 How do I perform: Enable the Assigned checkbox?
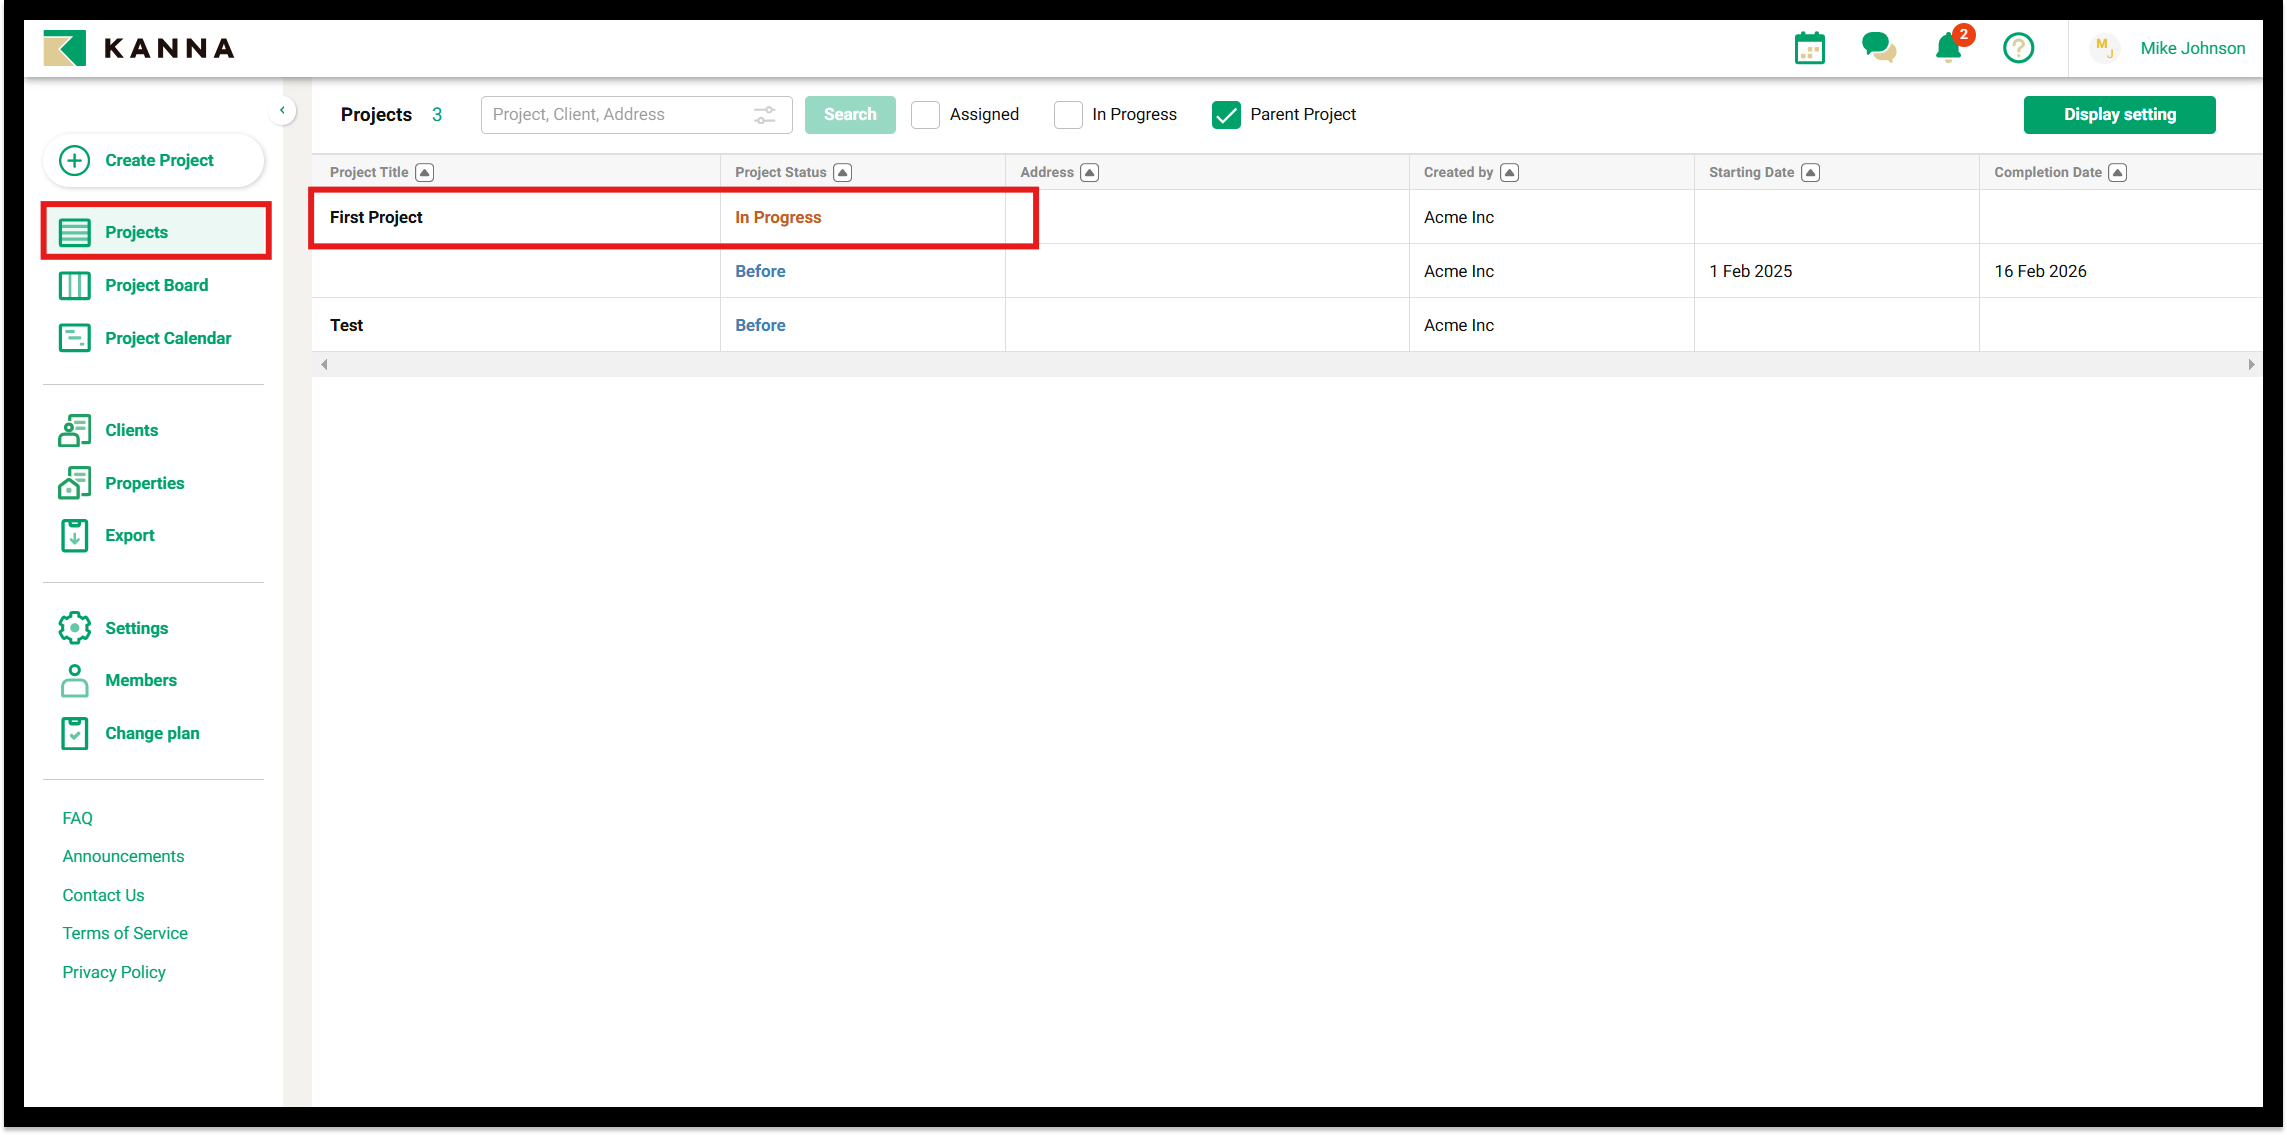[x=926, y=115]
